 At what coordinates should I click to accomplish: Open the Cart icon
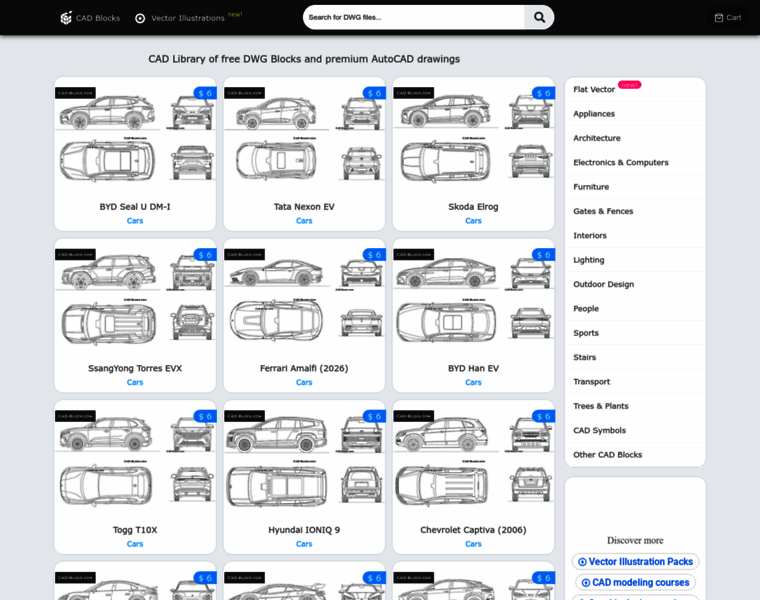point(719,18)
